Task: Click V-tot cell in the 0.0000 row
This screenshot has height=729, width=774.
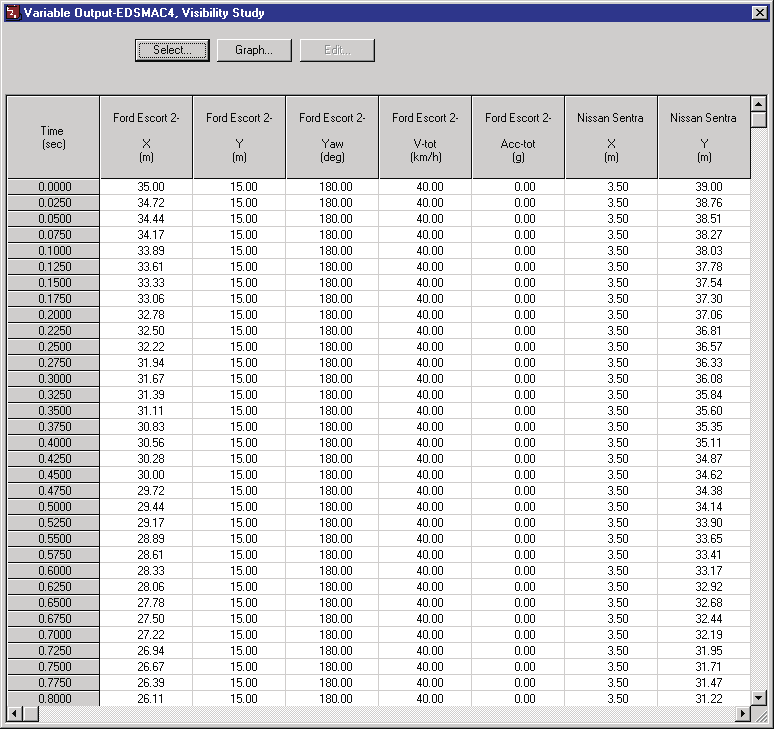Action: click(425, 187)
